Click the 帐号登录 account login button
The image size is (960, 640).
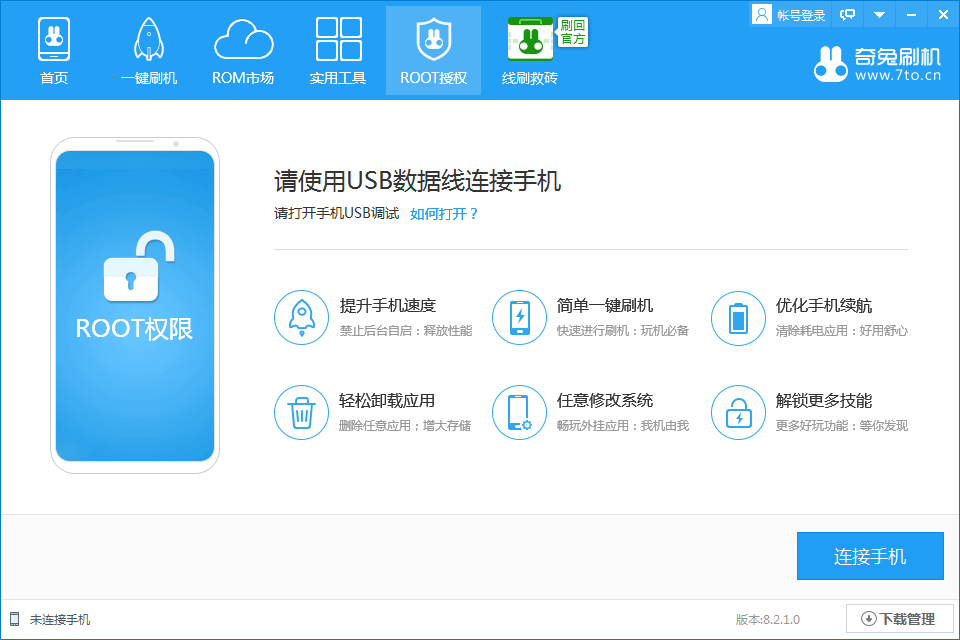point(789,15)
